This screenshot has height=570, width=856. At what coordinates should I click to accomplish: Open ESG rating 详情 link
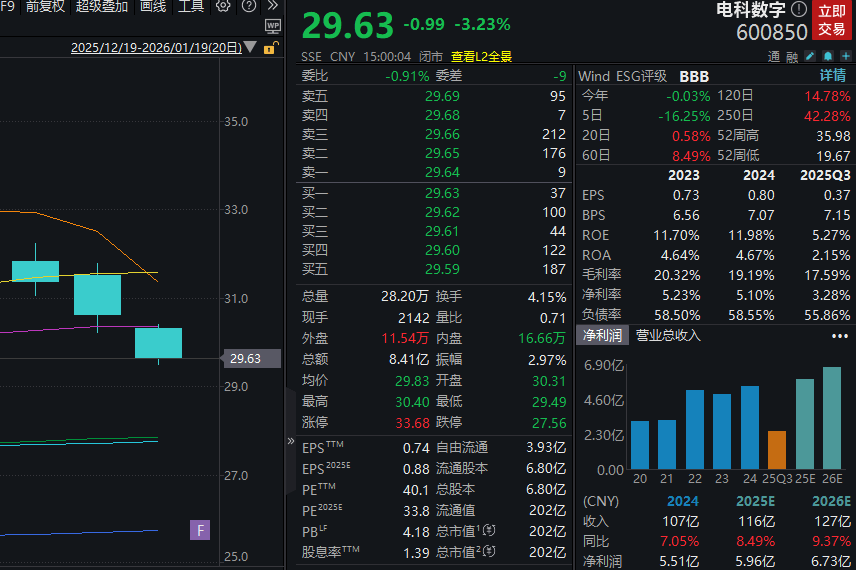tap(832, 76)
